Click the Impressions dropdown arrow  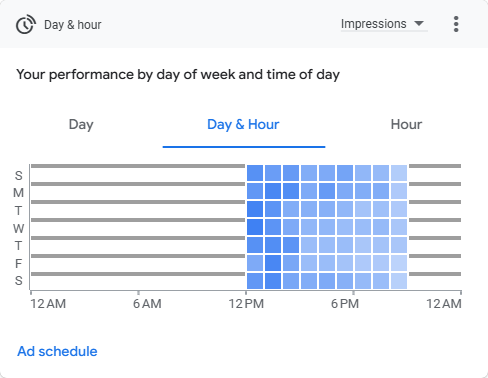pyautogui.click(x=419, y=24)
